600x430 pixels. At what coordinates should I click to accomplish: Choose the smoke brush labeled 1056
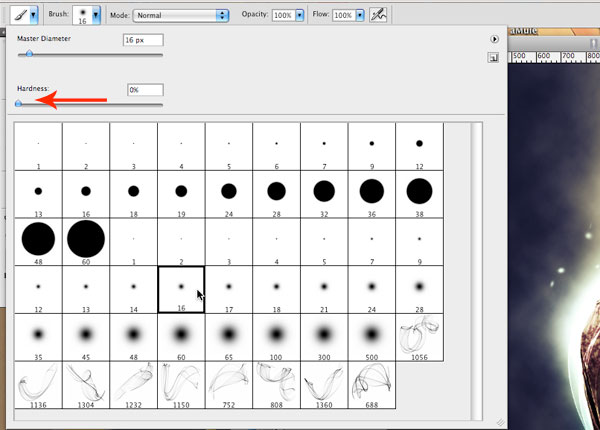tap(419, 337)
